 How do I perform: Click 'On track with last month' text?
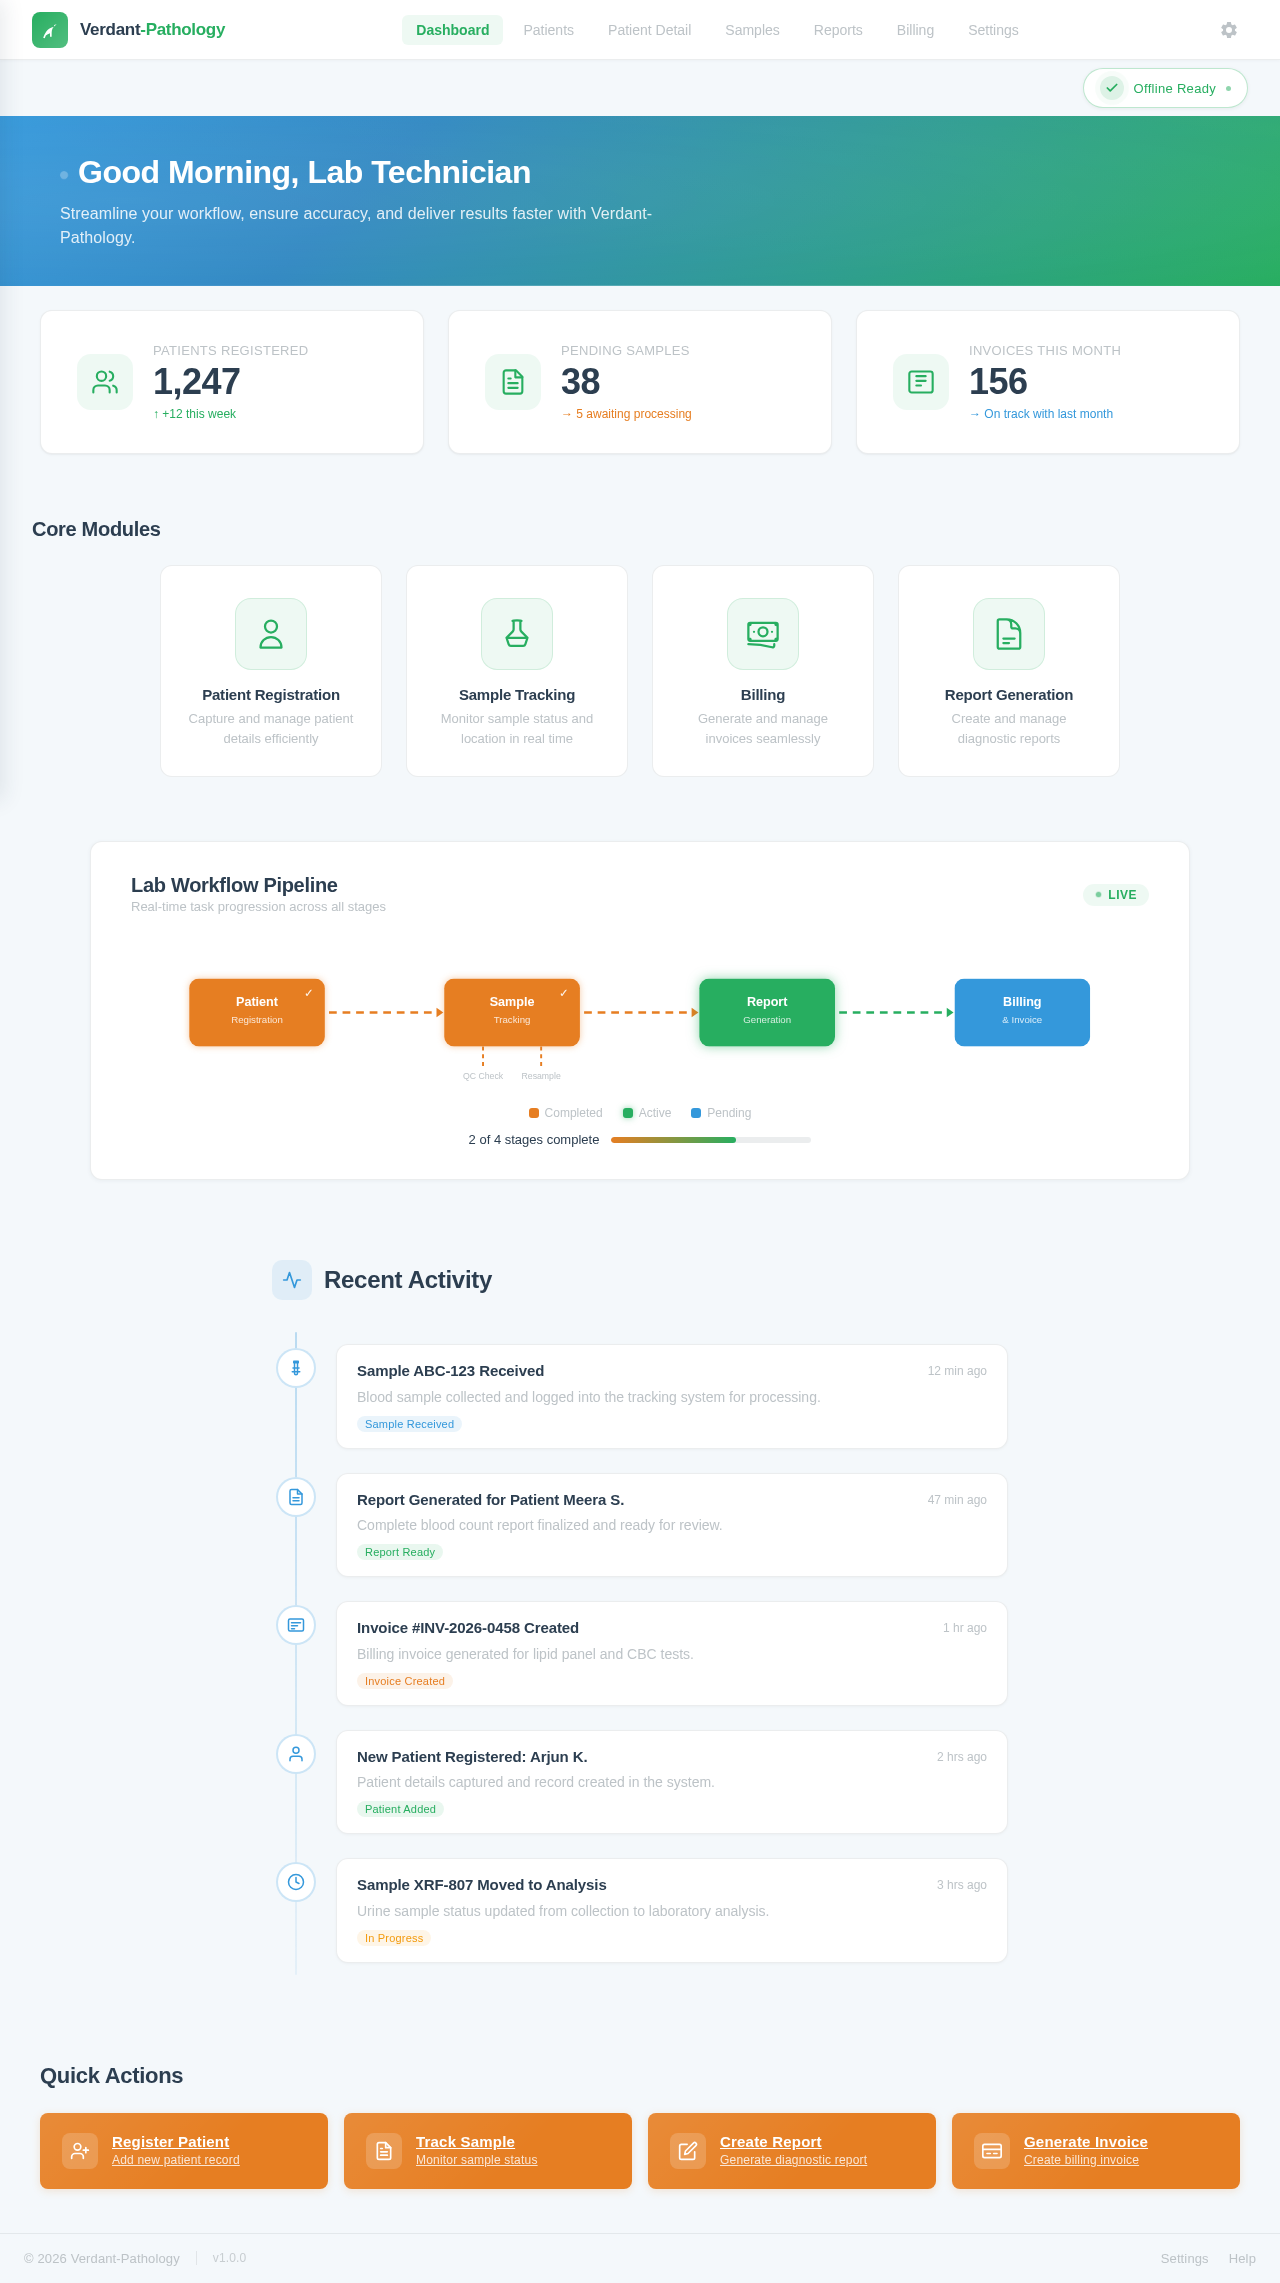(x=1041, y=414)
